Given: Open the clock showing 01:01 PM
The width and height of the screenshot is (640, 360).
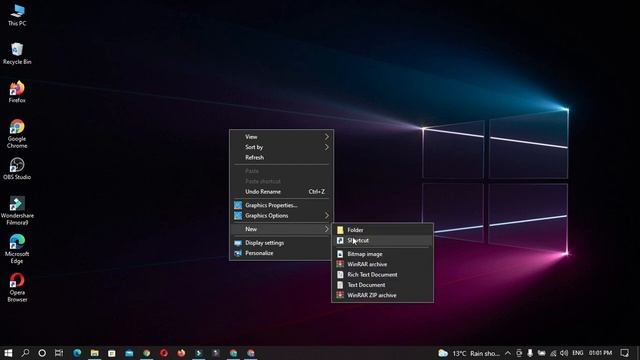Looking at the screenshot, I should pos(600,353).
